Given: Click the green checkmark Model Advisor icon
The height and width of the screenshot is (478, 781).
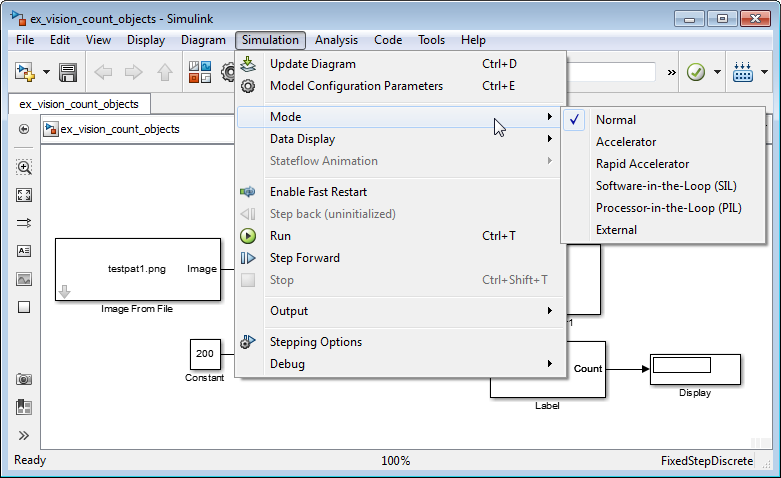Looking at the screenshot, I should [x=697, y=72].
